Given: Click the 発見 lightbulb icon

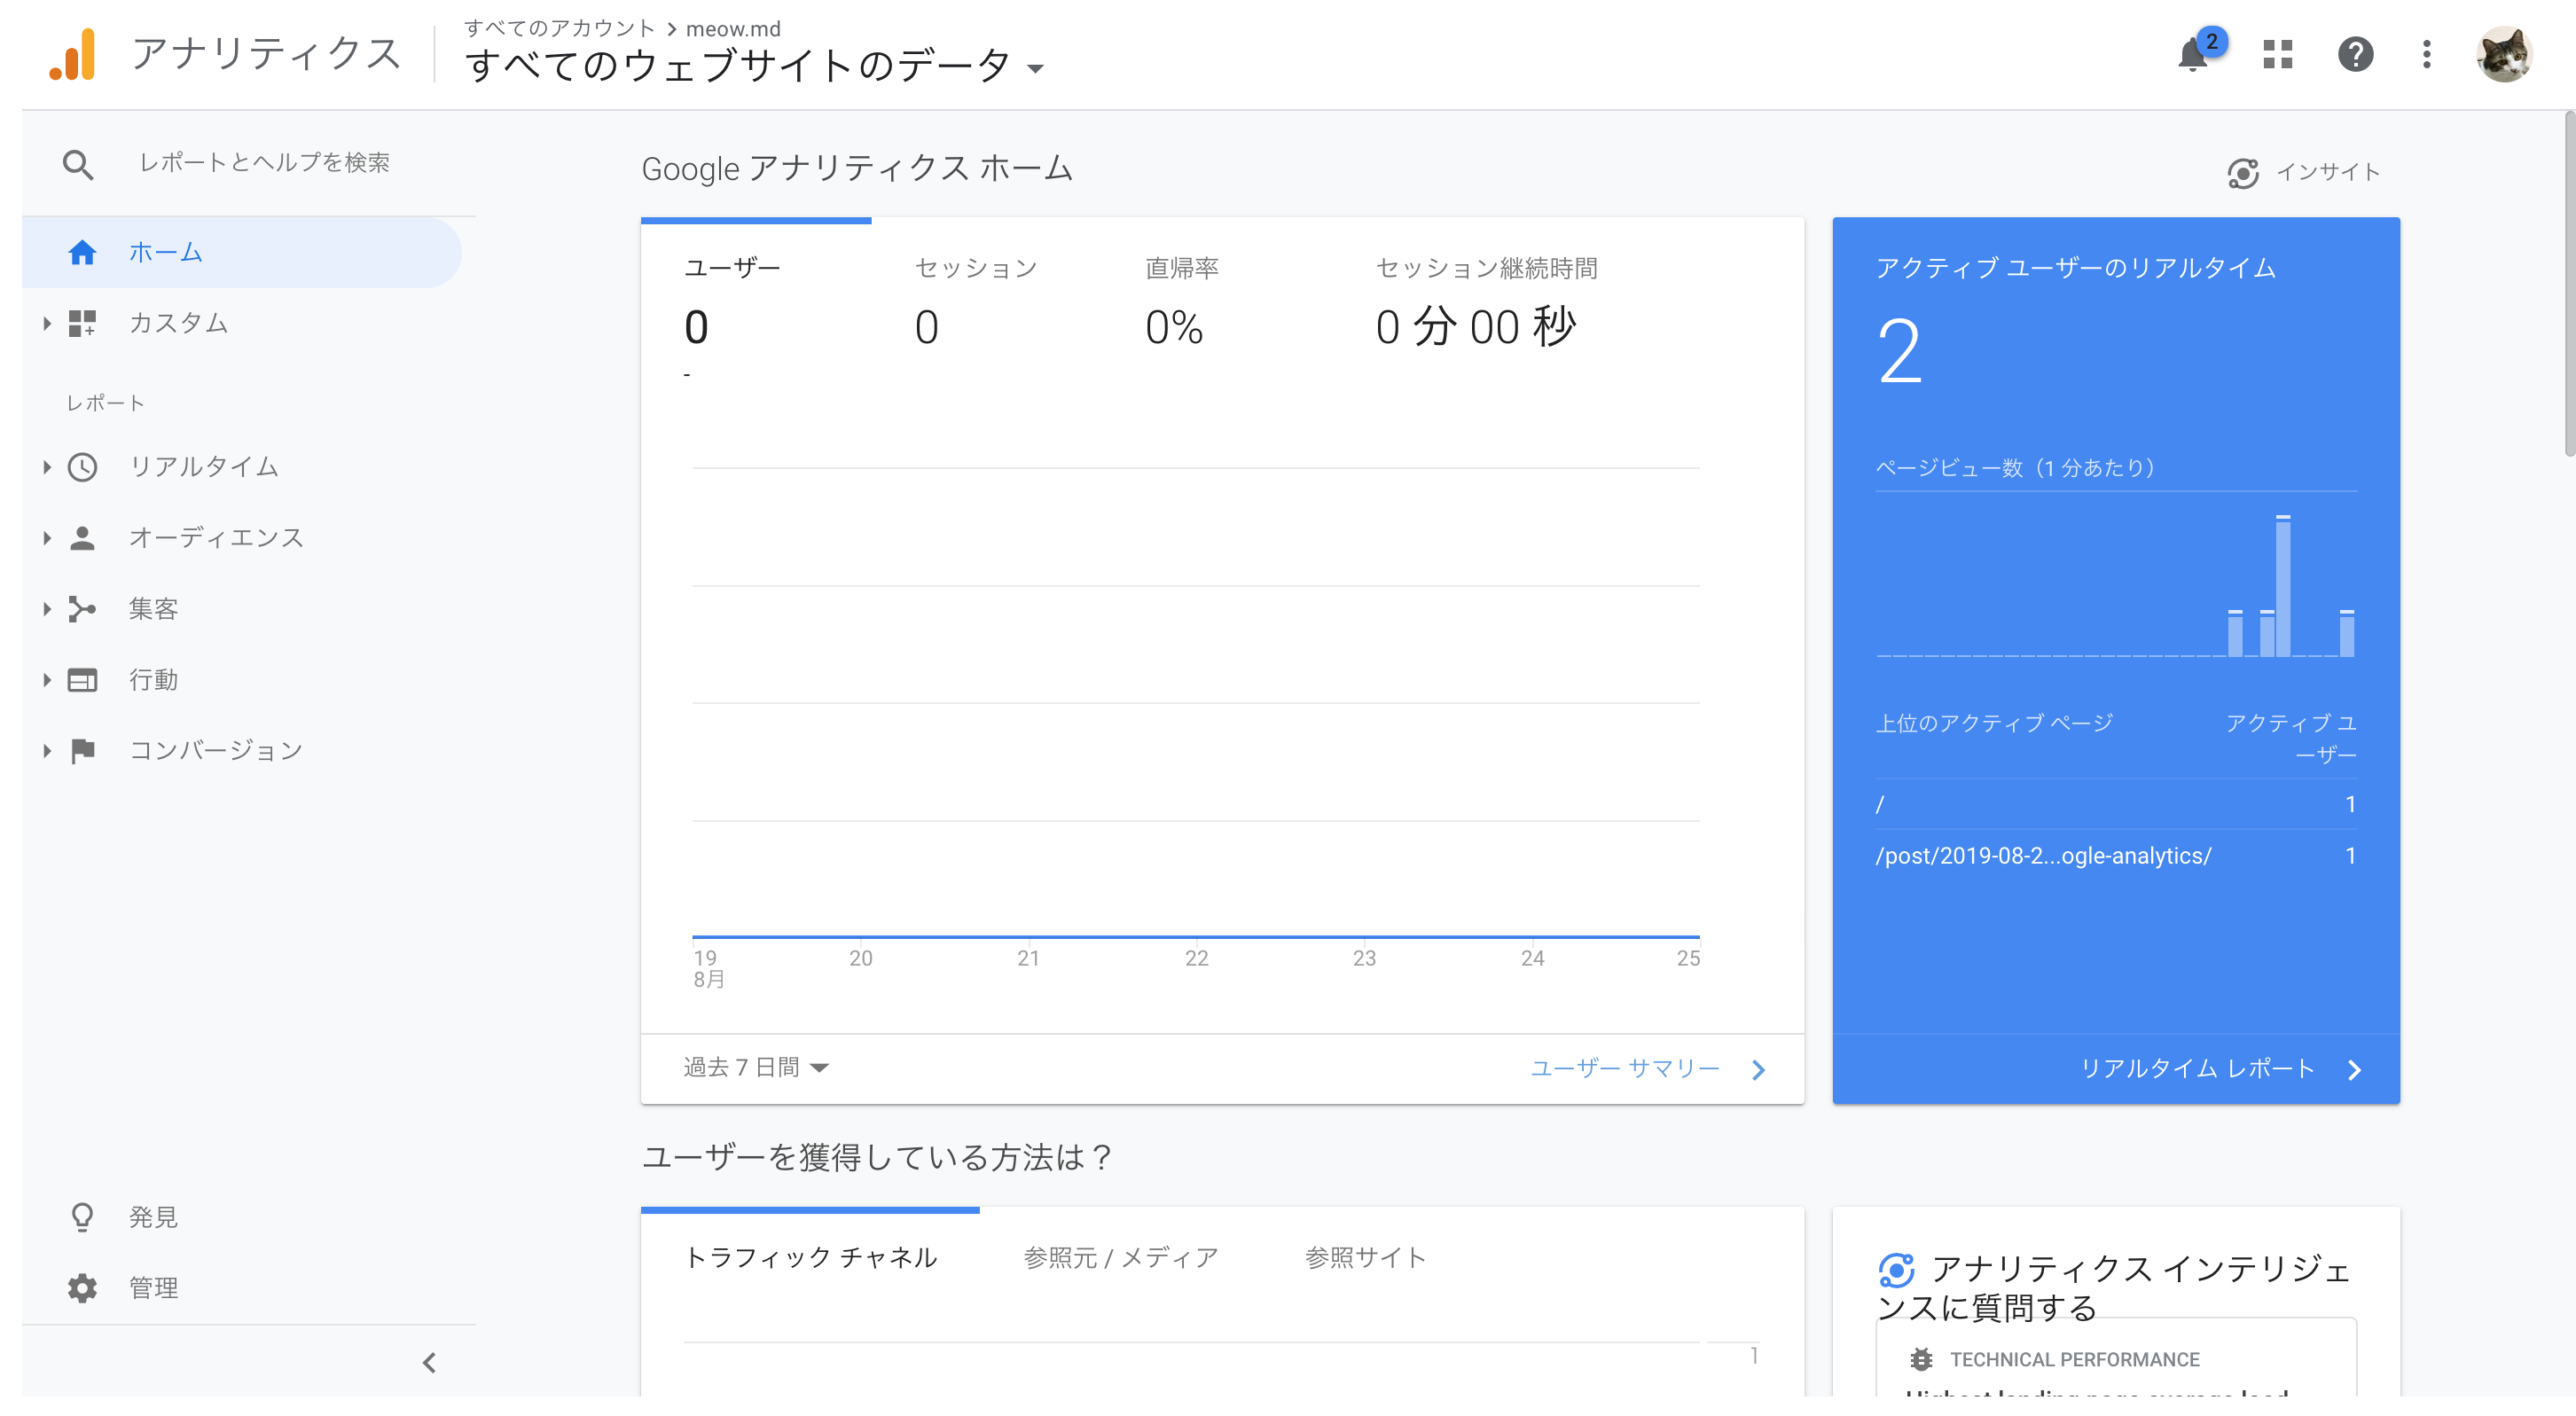Looking at the screenshot, I should pos(82,1217).
